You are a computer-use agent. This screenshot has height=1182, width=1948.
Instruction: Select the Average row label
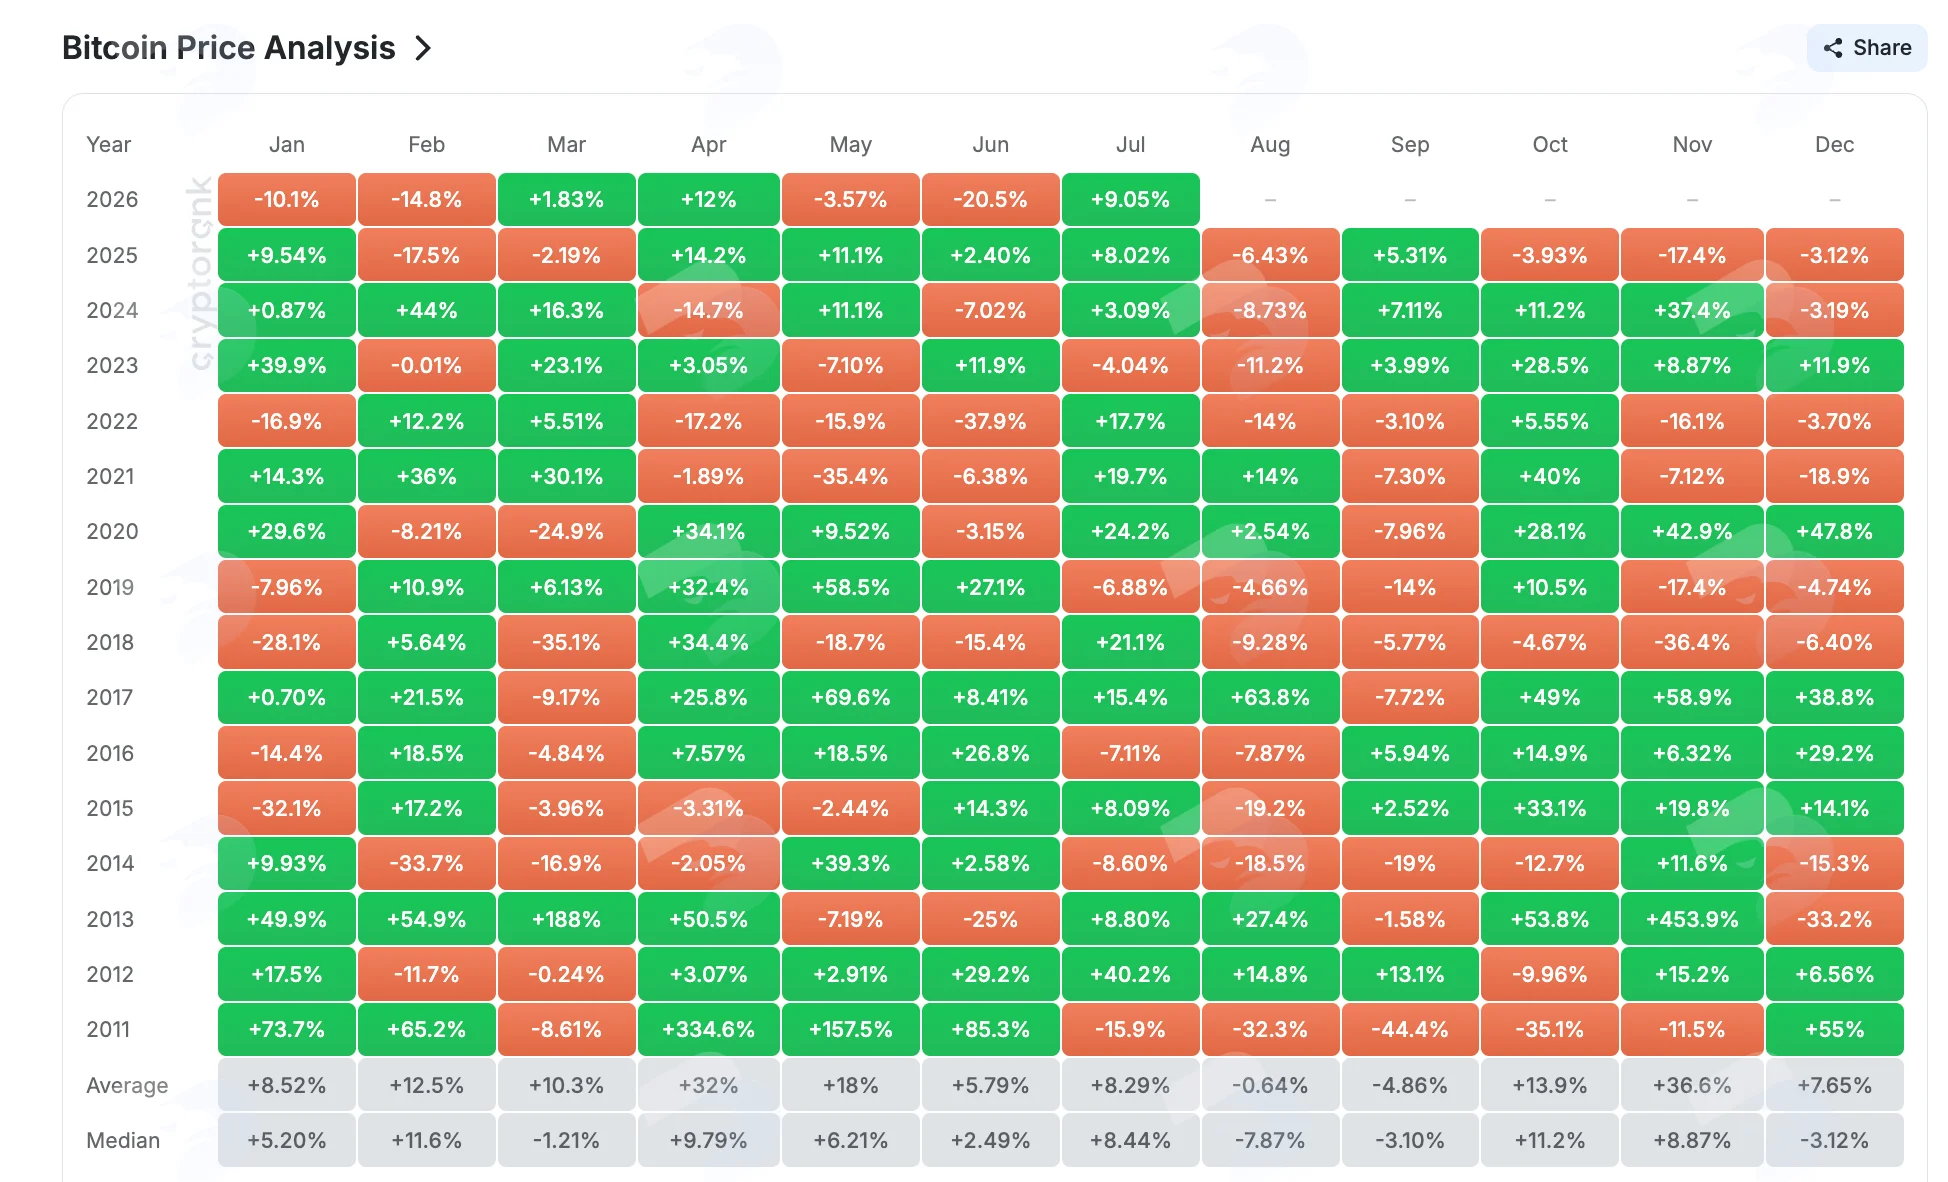[x=127, y=1085]
